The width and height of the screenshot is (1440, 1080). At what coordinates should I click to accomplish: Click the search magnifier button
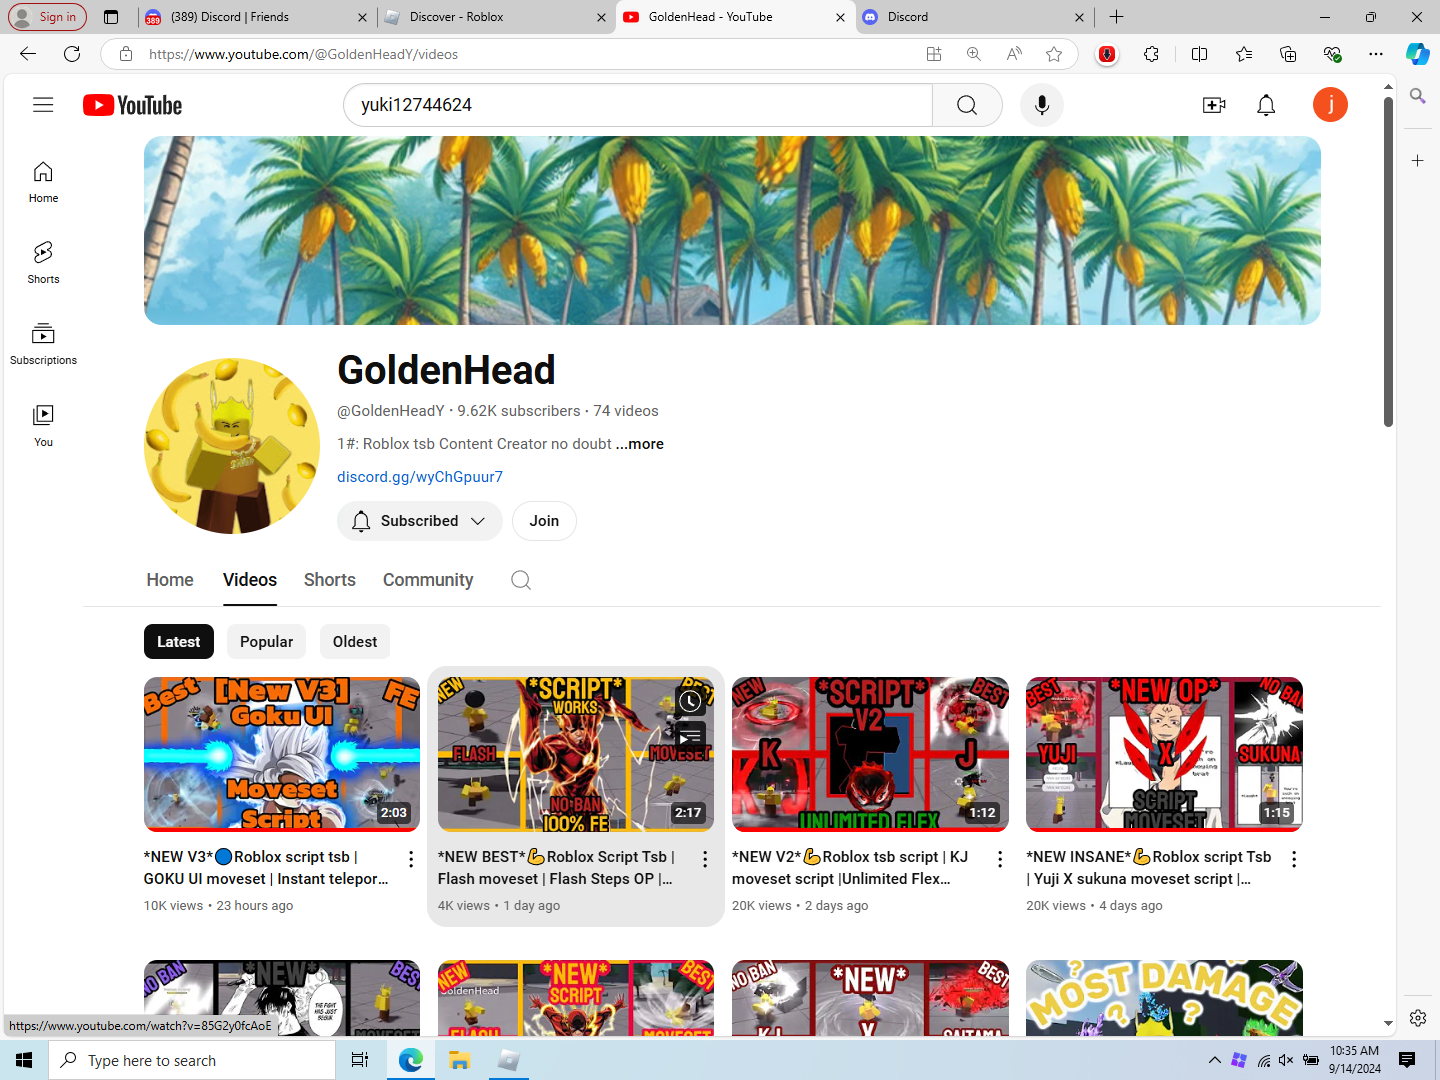[x=967, y=105]
